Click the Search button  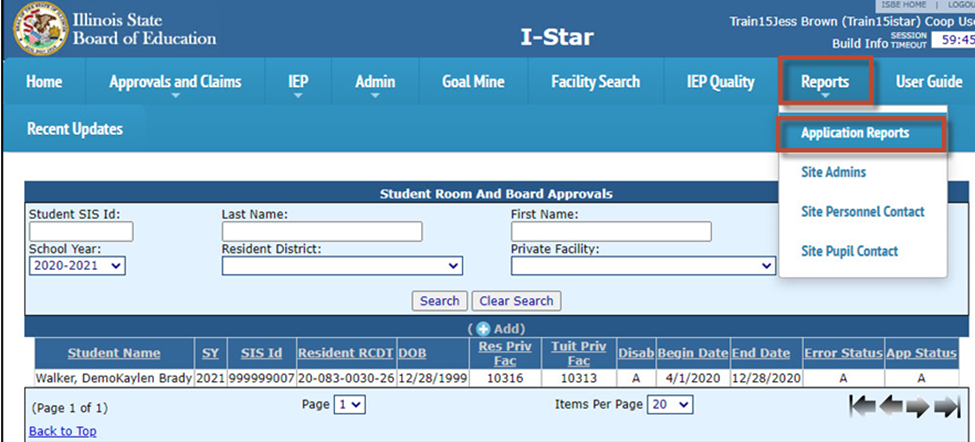click(x=440, y=301)
